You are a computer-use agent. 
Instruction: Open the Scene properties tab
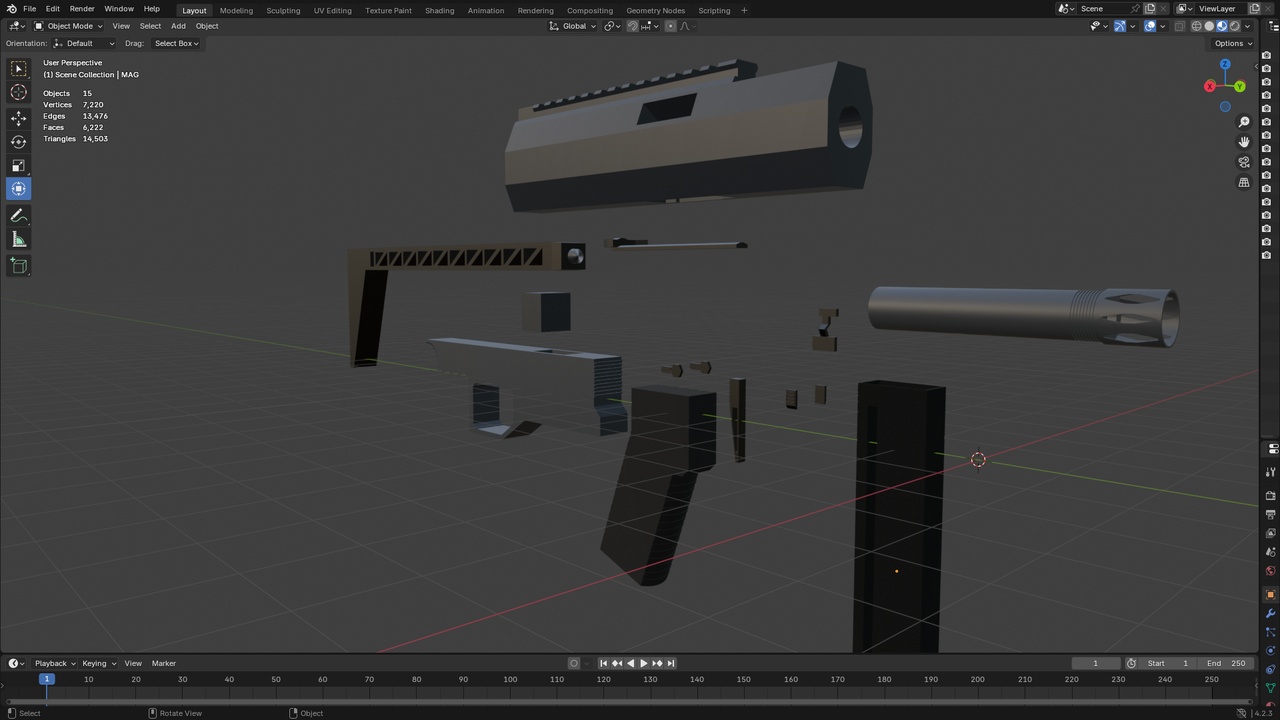(1271, 553)
